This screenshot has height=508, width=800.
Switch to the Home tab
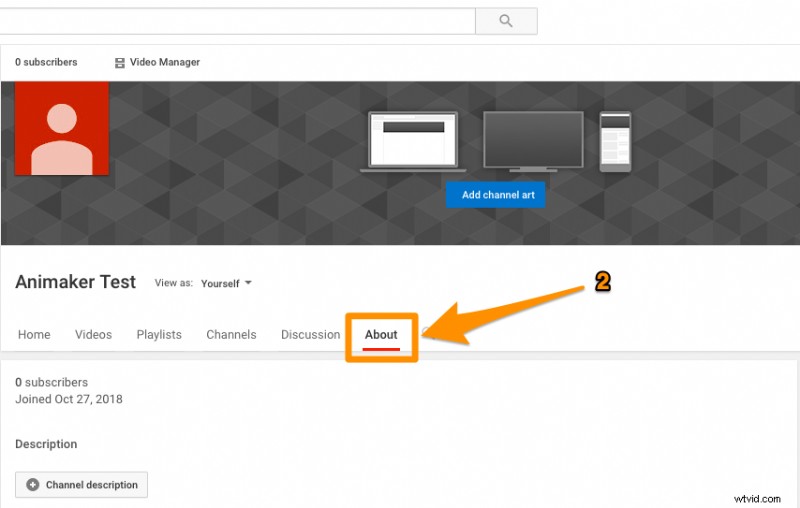34,335
